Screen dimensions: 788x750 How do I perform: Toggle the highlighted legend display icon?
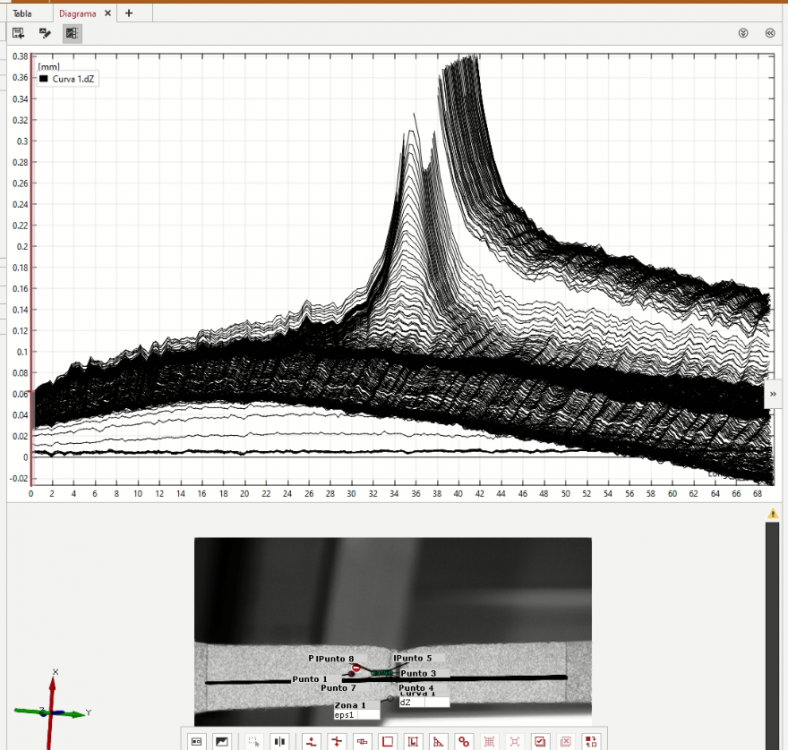tap(71, 33)
